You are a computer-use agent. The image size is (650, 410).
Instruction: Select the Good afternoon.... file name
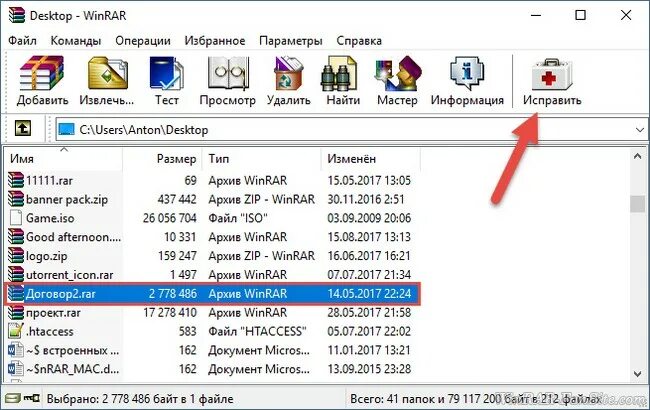pyautogui.click(x=73, y=237)
